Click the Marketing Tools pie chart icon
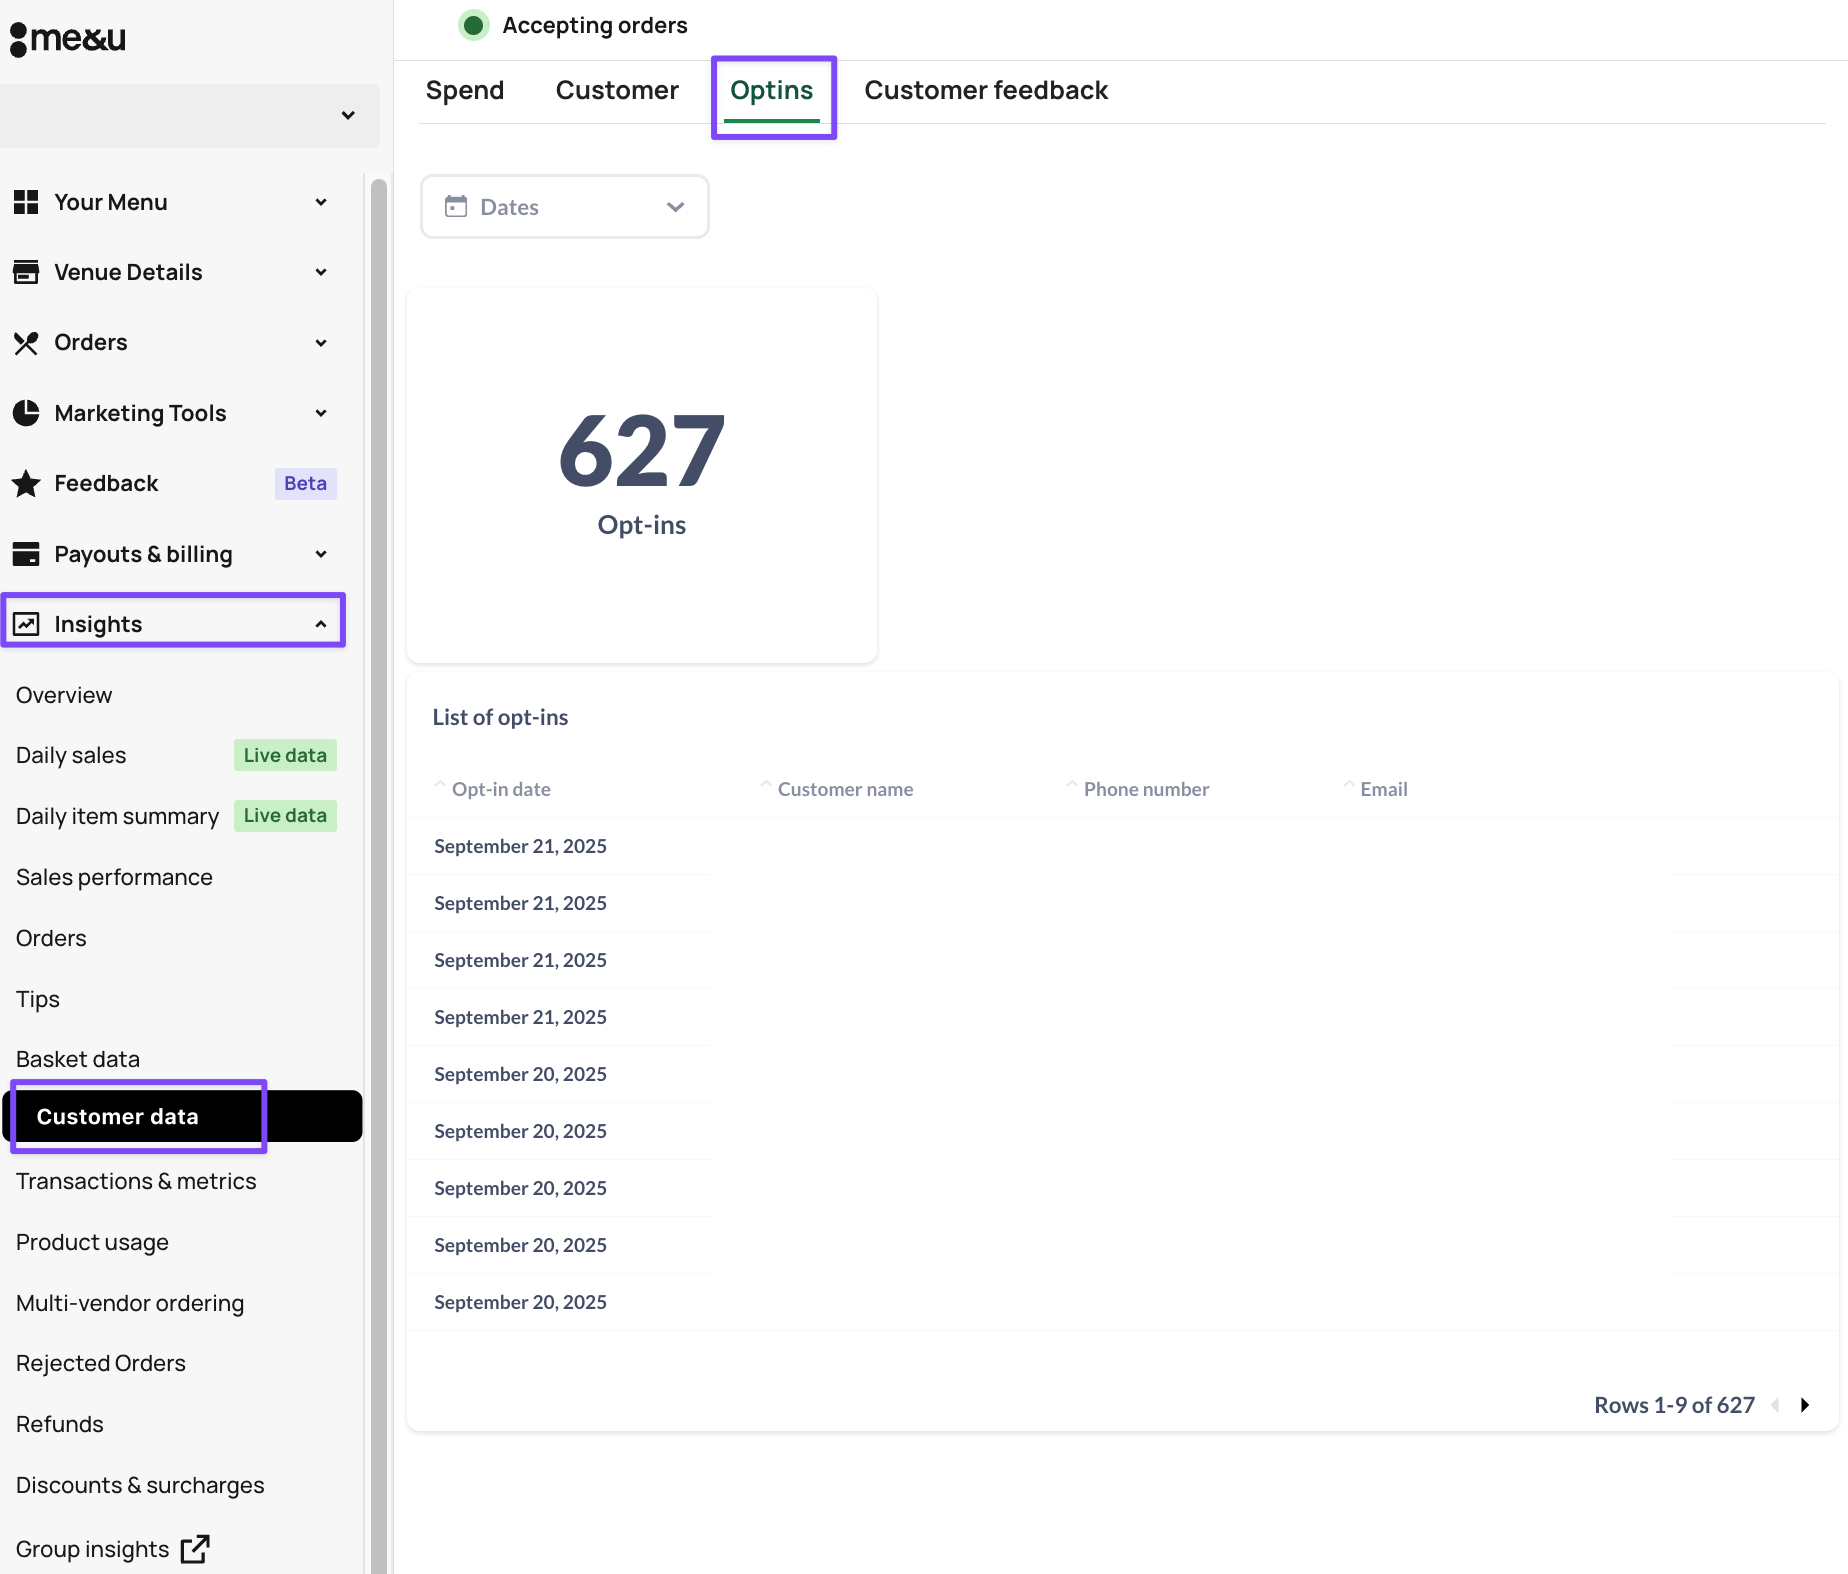Image resolution: width=1848 pixels, height=1574 pixels. pyautogui.click(x=26, y=413)
